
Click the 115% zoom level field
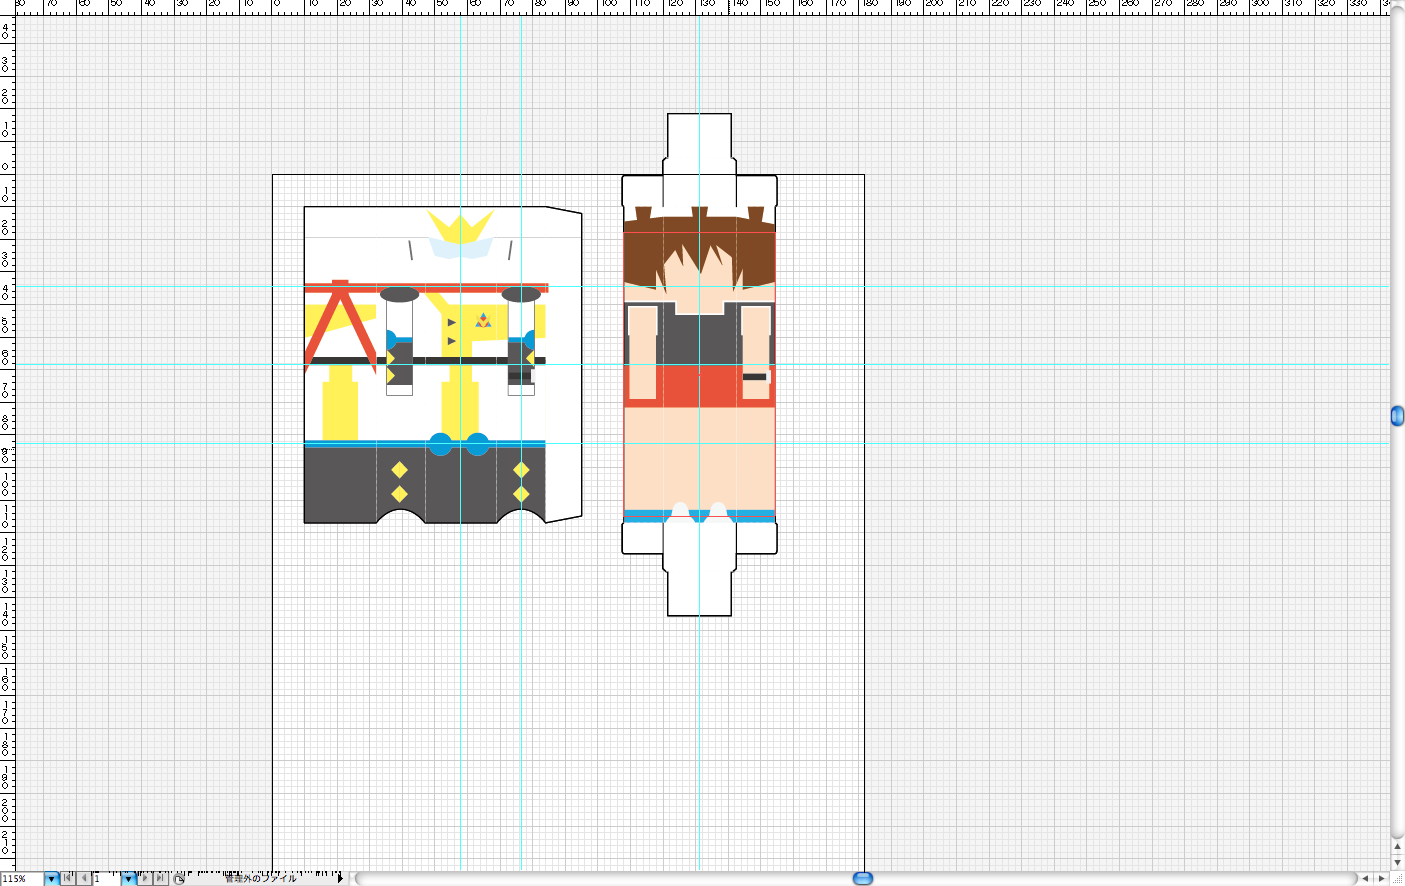22,879
